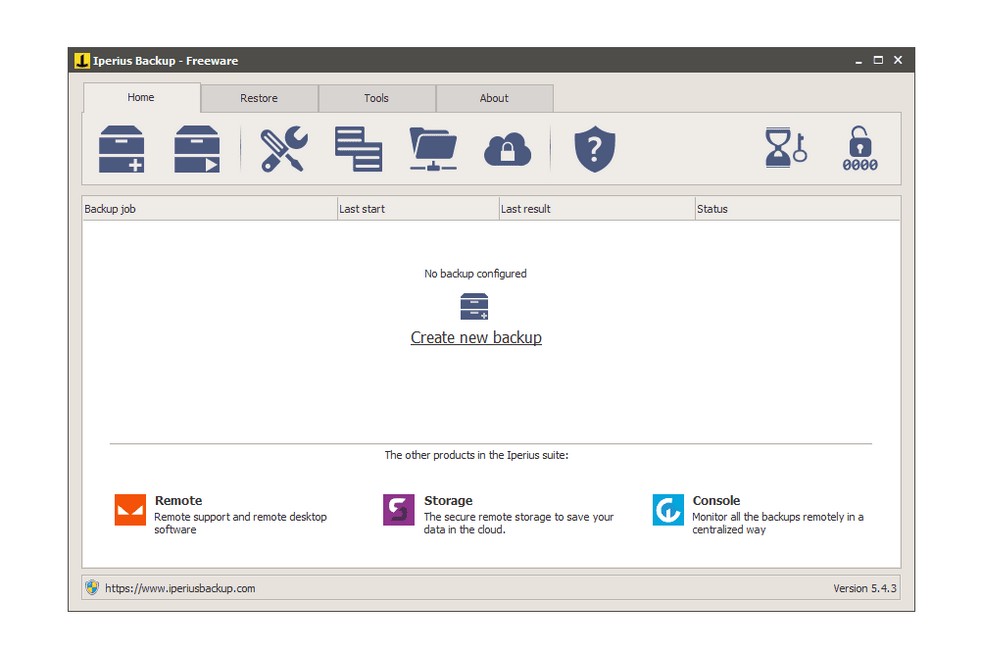Open the log reports documents icon
Screen dimensions: 982x655
click(x=358, y=149)
